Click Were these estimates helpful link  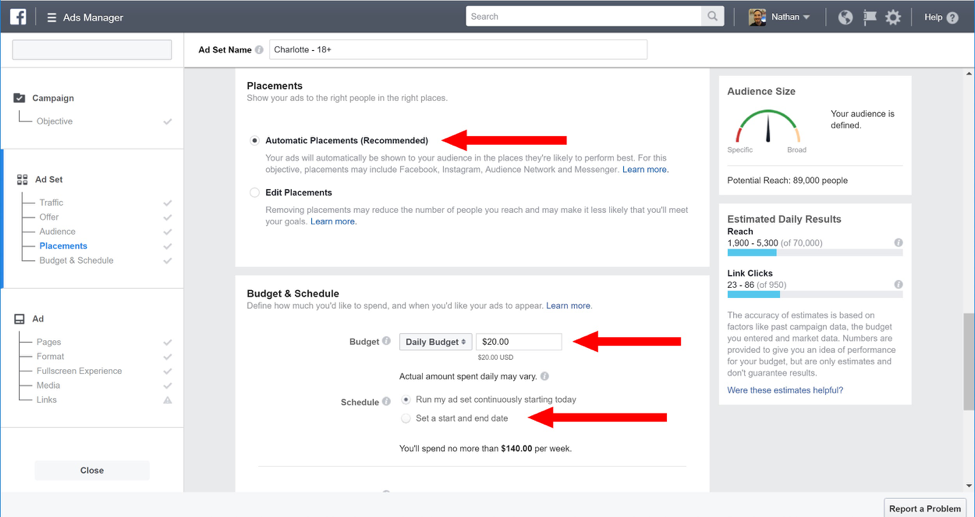point(785,390)
